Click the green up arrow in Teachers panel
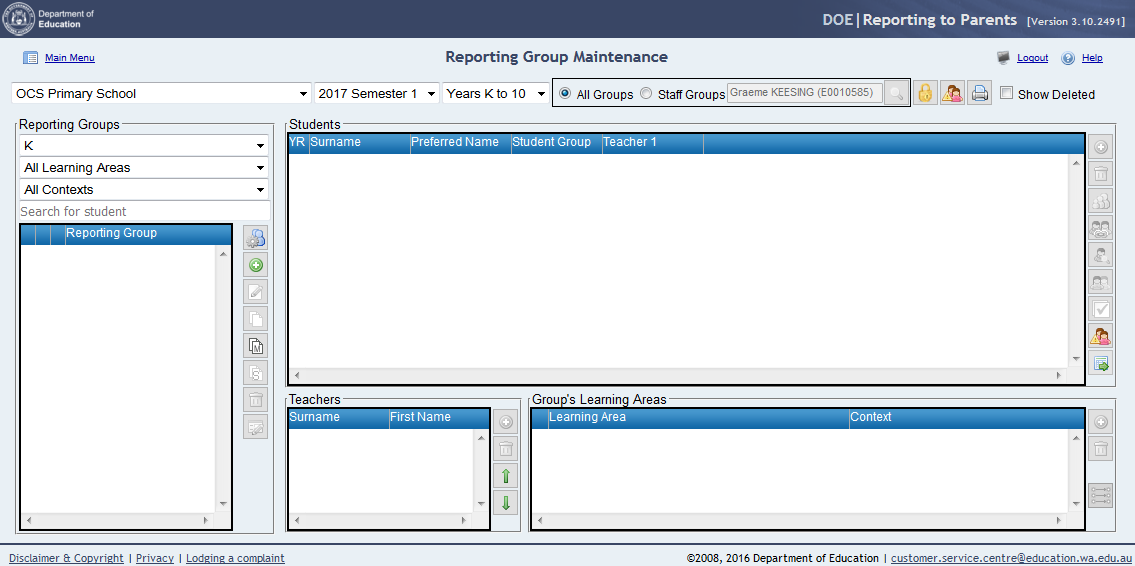Image resolution: width=1135 pixels, height=566 pixels. click(x=506, y=476)
